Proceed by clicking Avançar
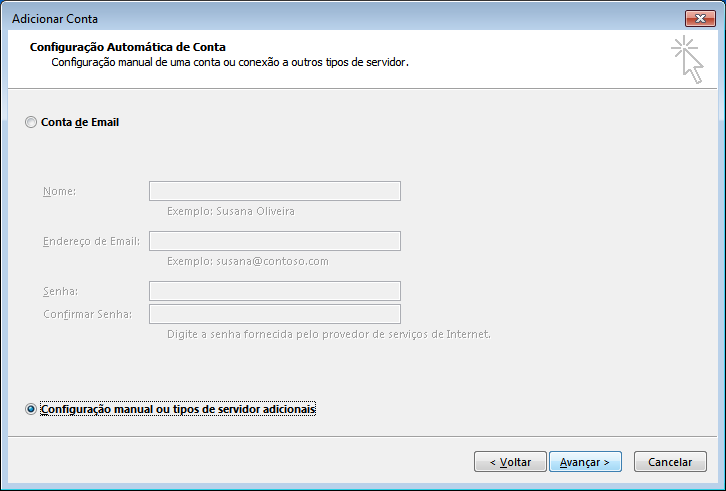 coord(585,462)
